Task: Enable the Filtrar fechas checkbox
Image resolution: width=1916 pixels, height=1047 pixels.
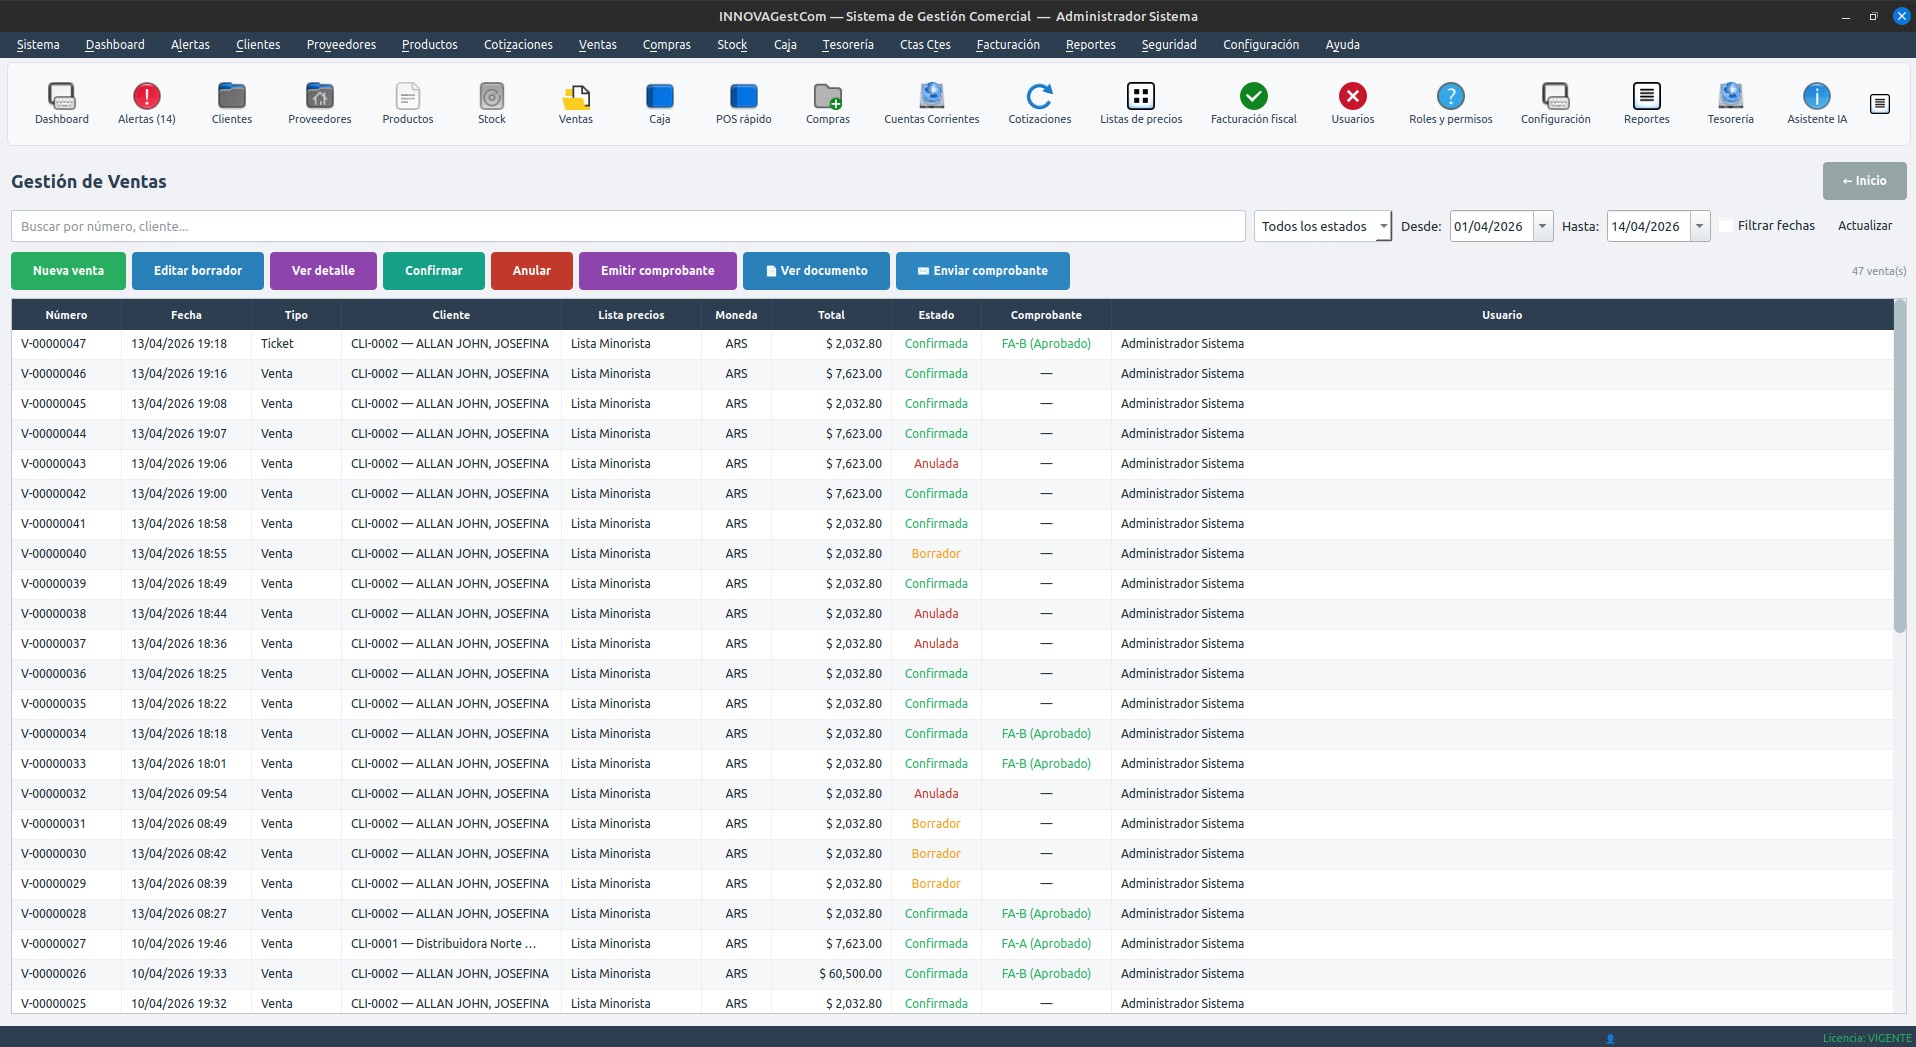Action: tap(1726, 226)
